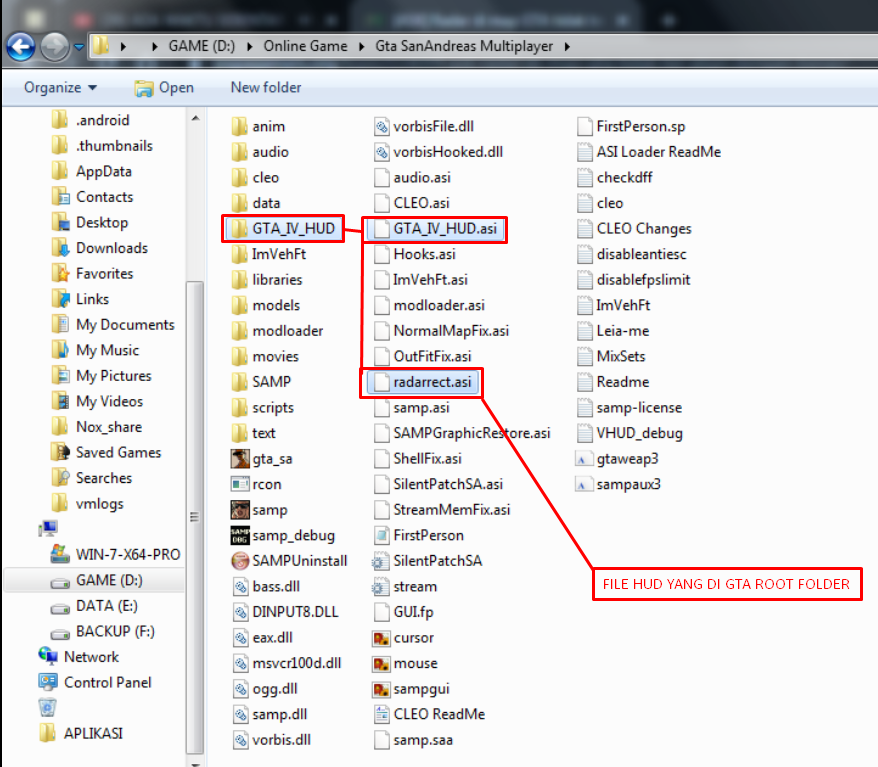Select the GAME (D:) breadcrumb

[202, 46]
